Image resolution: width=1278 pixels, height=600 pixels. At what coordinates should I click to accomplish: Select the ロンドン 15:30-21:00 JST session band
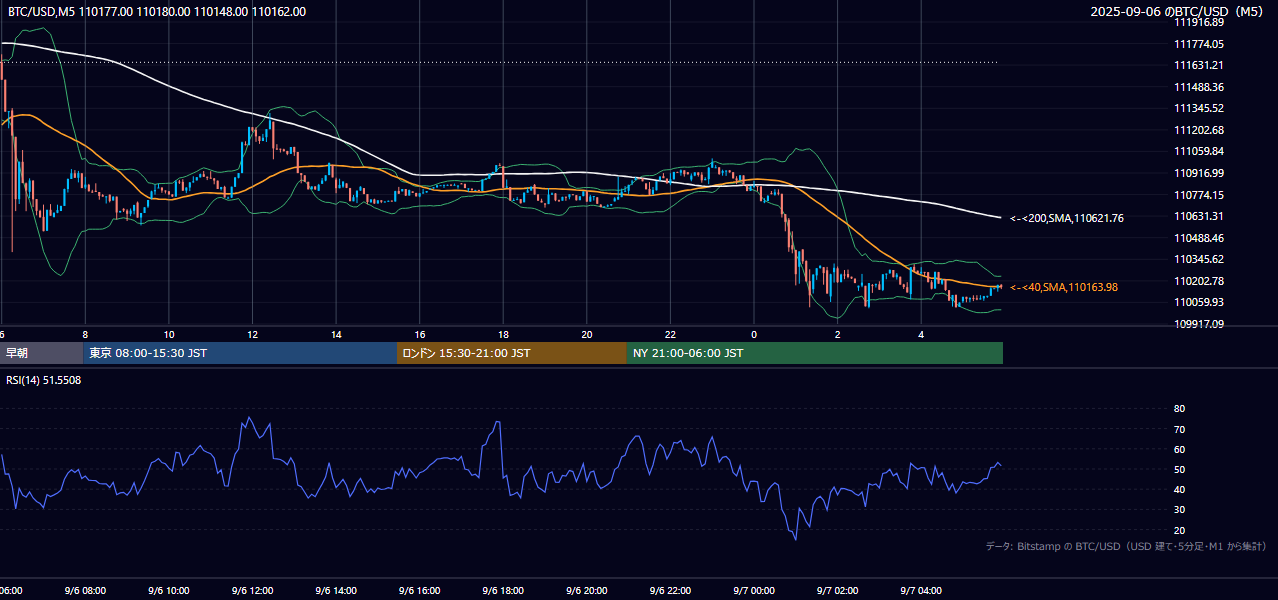tap(512, 353)
